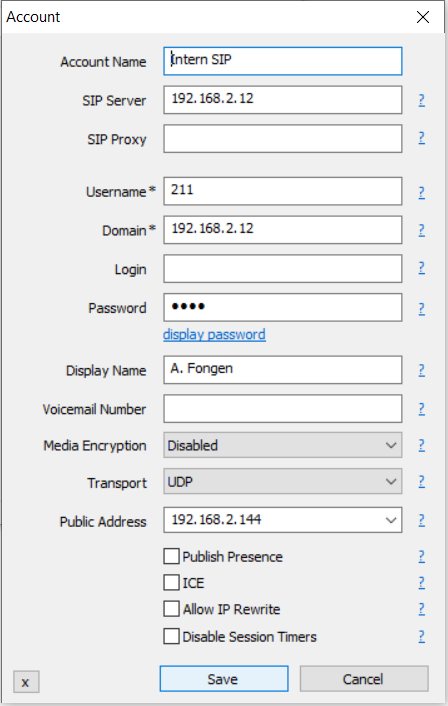
Task: Focus the Password field
Action: click(283, 308)
